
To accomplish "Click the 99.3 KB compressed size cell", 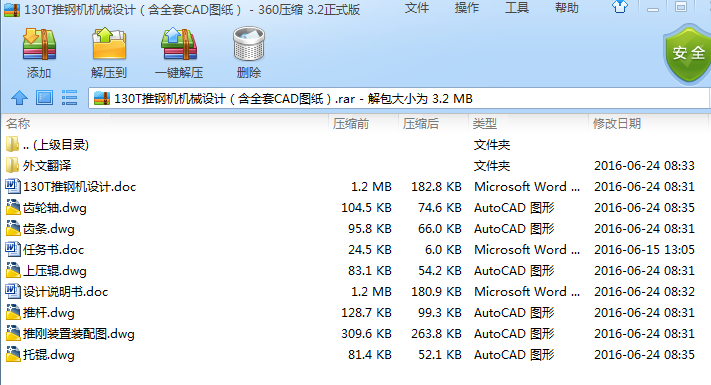I will coord(439,313).
